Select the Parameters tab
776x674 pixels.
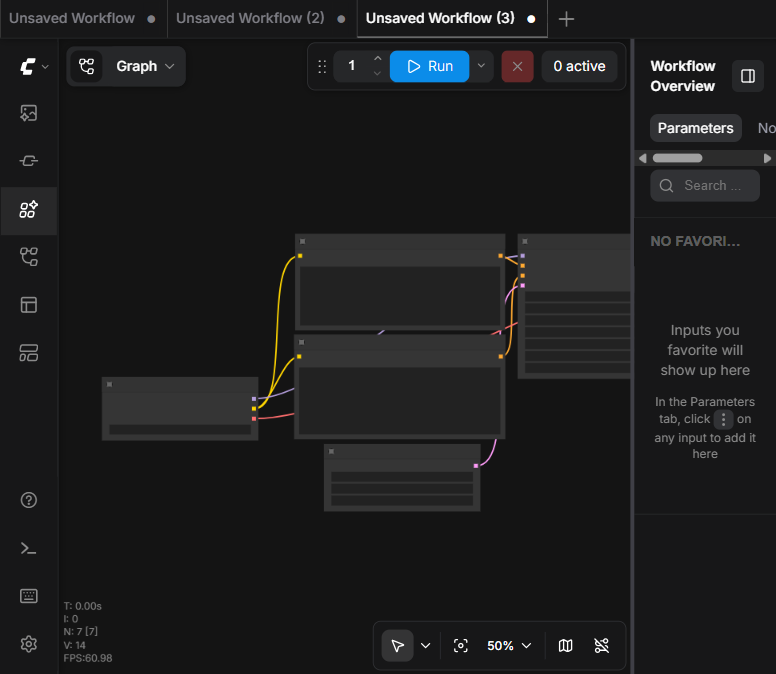click(x=695, y=128)
